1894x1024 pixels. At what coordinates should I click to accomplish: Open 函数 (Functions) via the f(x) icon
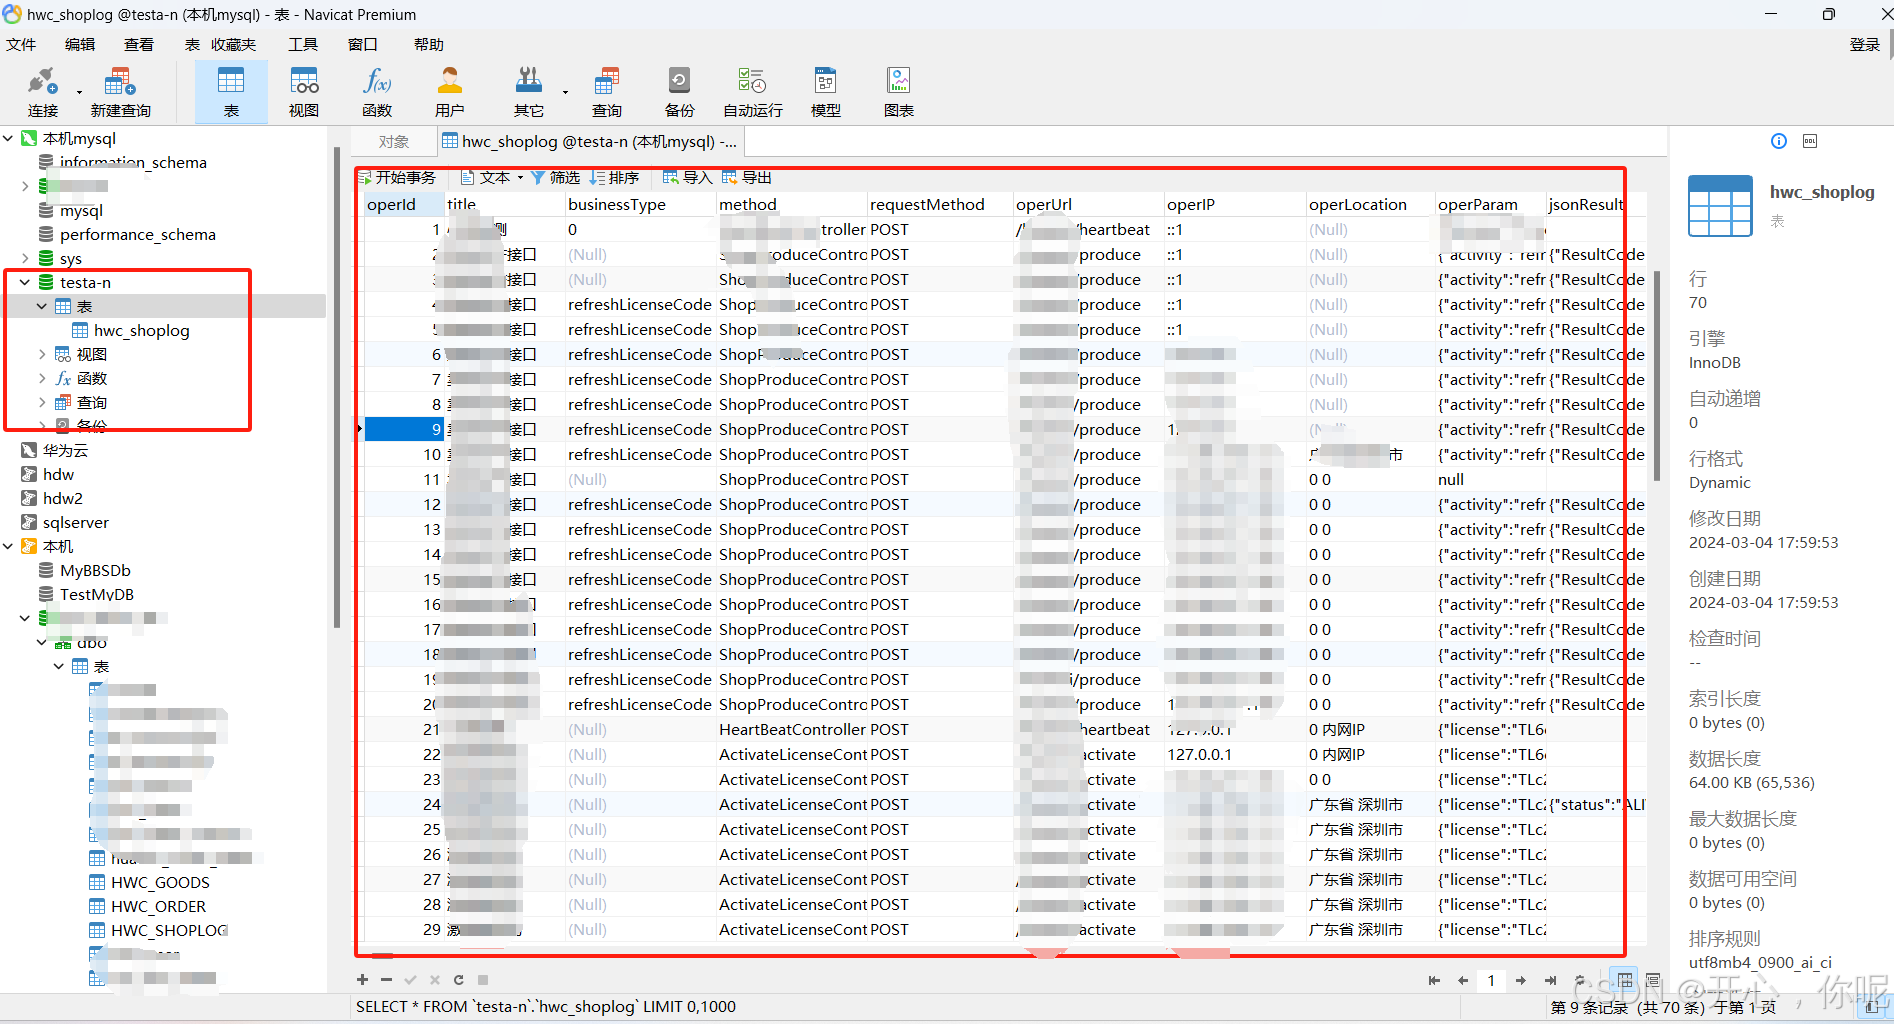coord(376,90)
